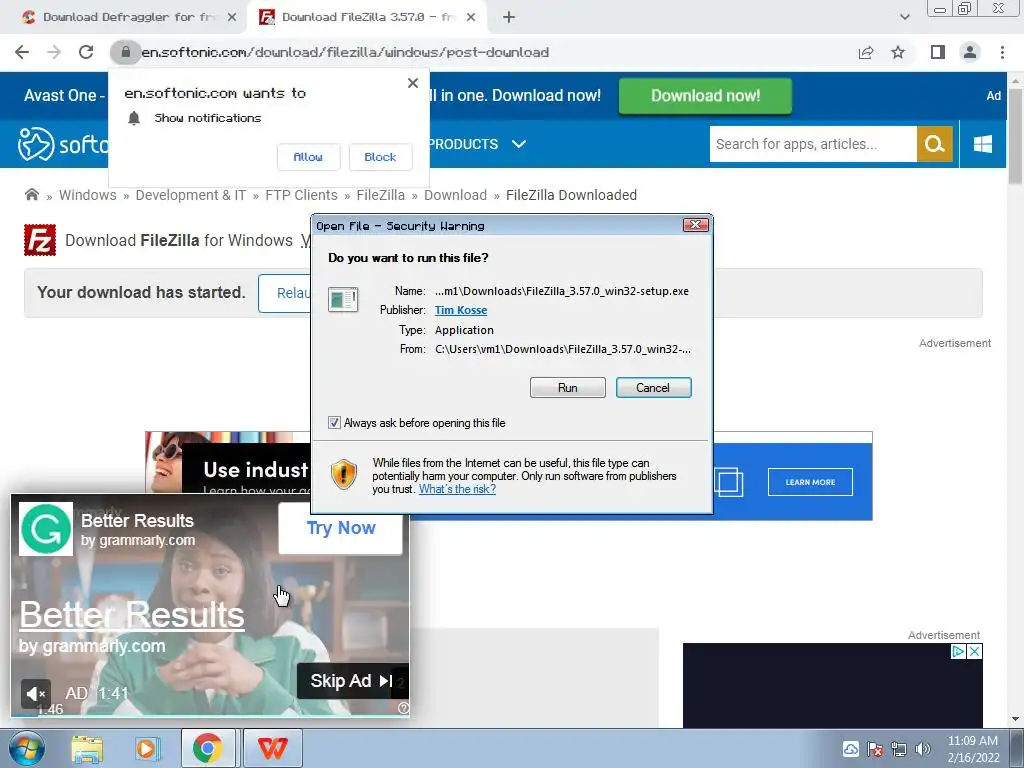Open the Windows Start menu
This screenshot has width=1024, height=768.
(x=27, y=748)
